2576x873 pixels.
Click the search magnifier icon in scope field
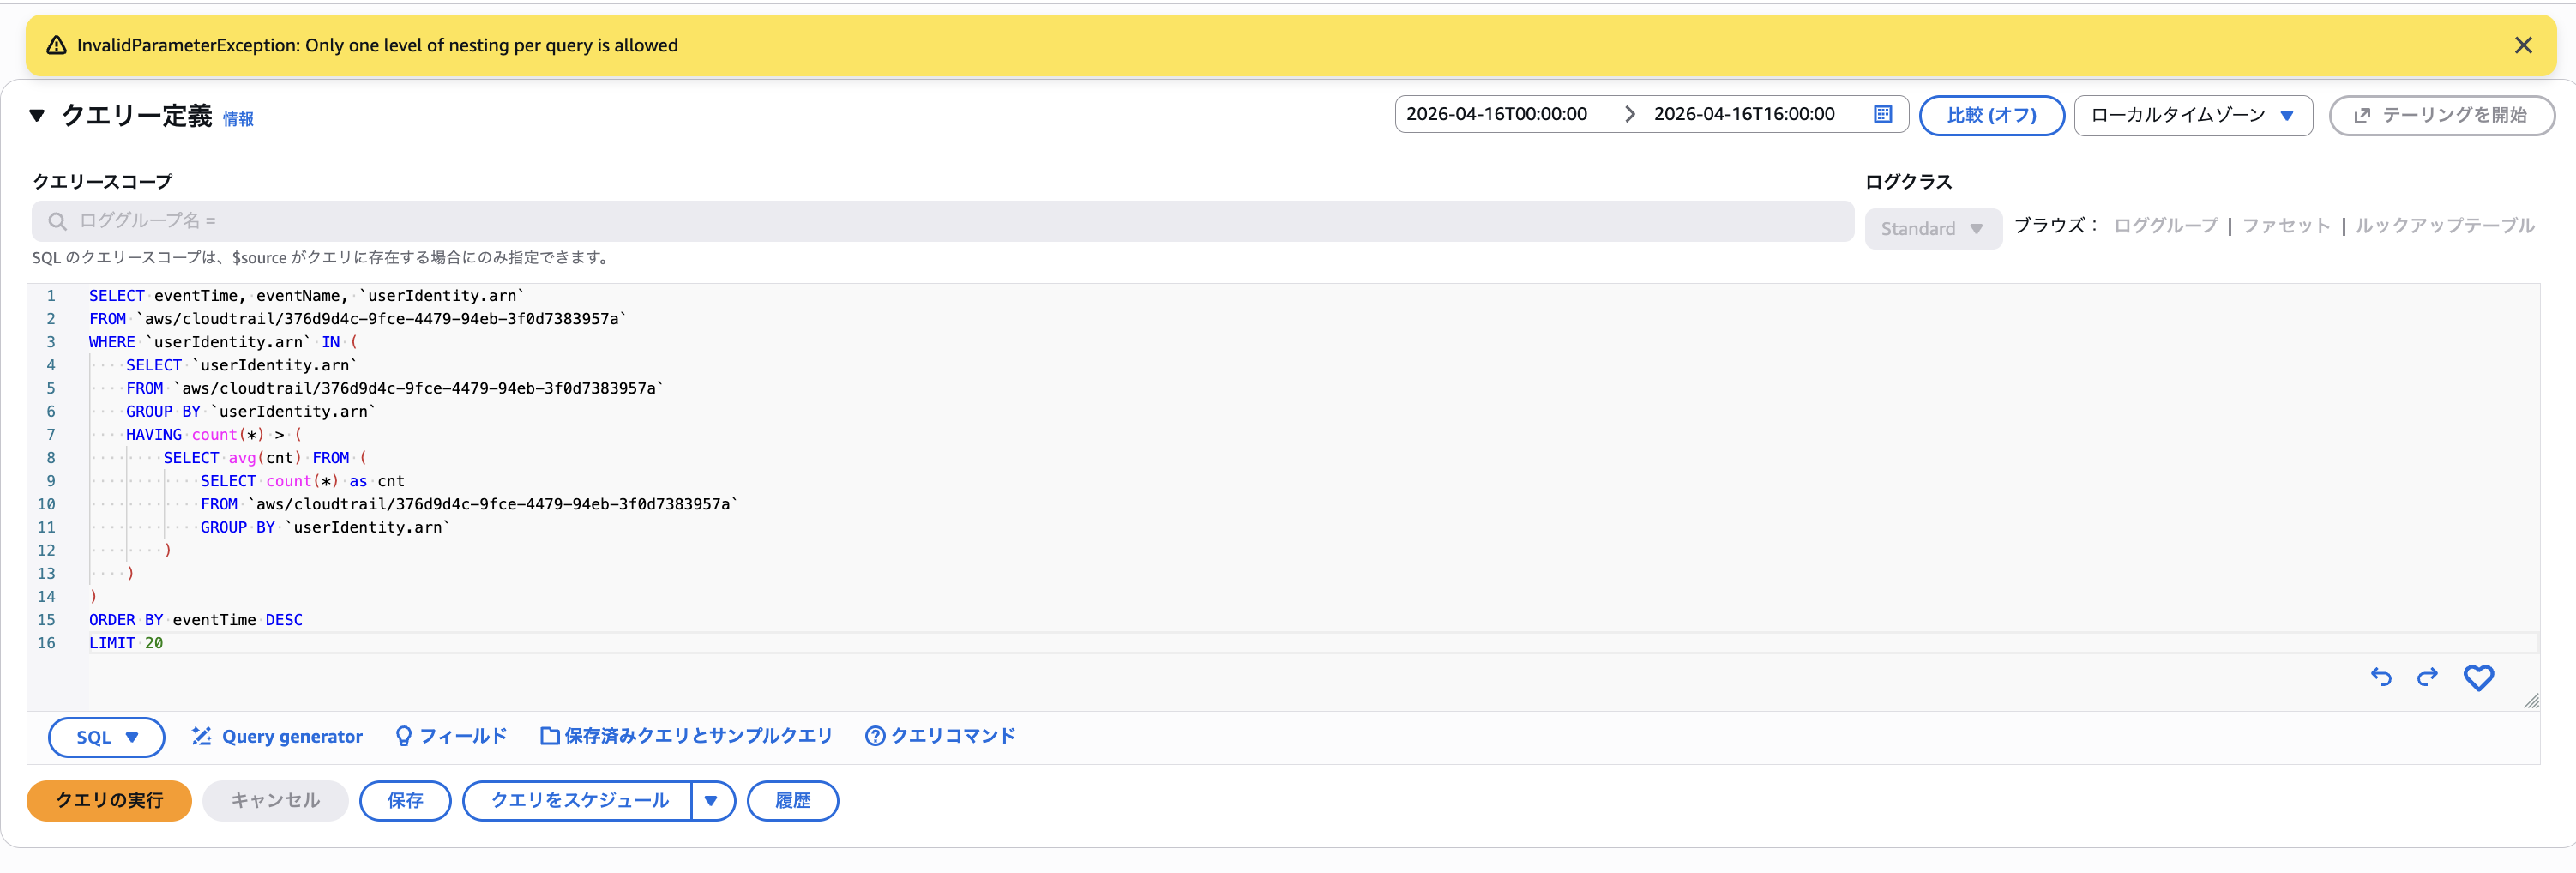pos(58,221)
